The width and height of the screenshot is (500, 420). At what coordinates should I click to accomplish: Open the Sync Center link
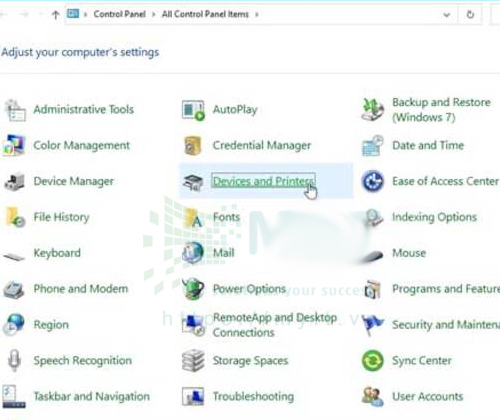422,361
